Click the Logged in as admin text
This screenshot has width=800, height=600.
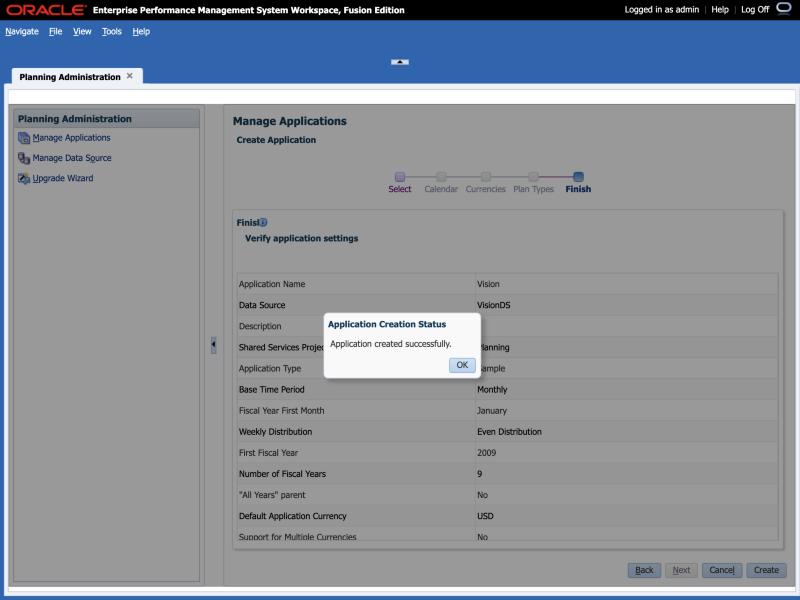662,10
